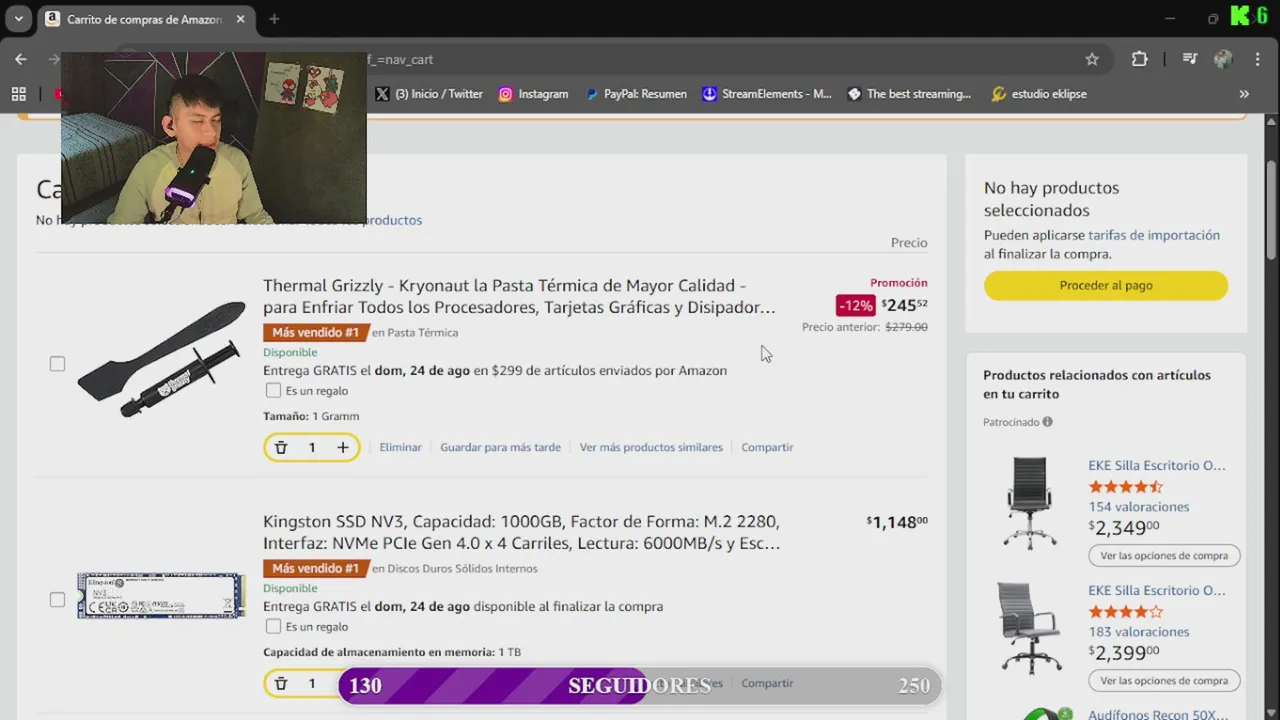1280x720 pixels.
Task: Select the Thermal Grizzly item checkbox
Action: tap(57, 364)
